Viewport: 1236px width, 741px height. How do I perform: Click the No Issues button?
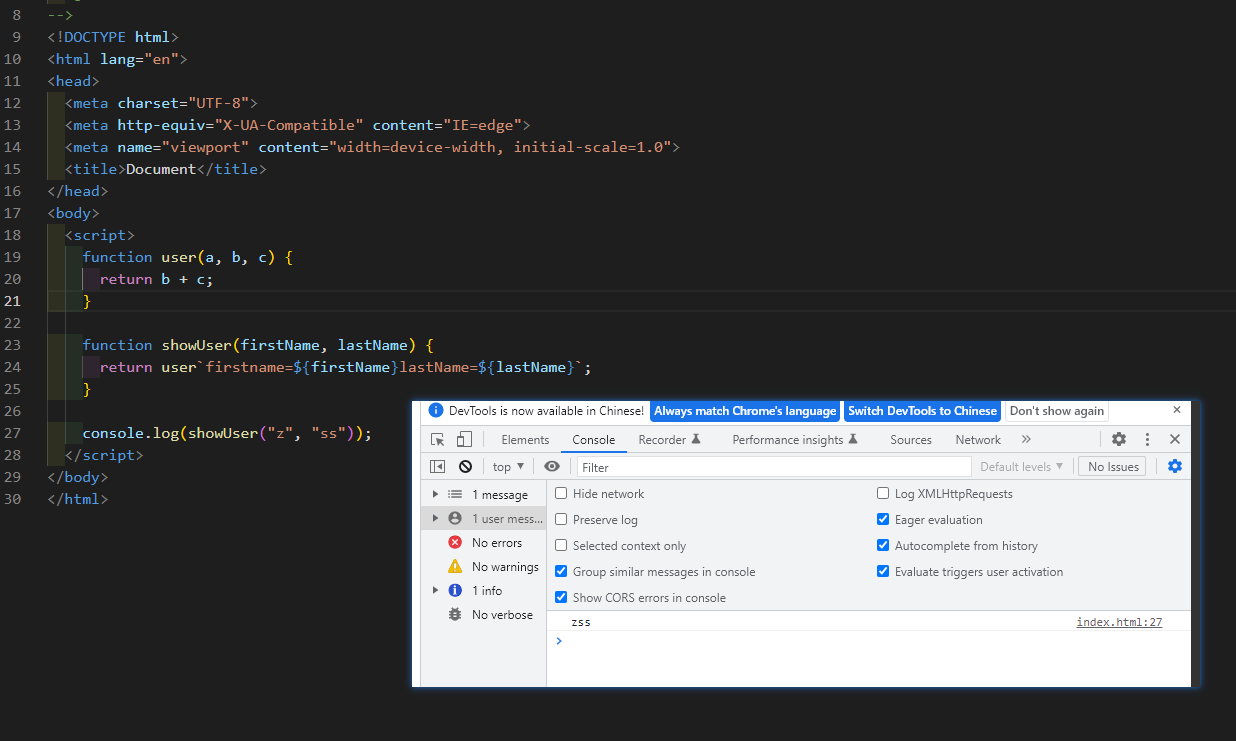pyautogui.click(x=1113, y=466)
